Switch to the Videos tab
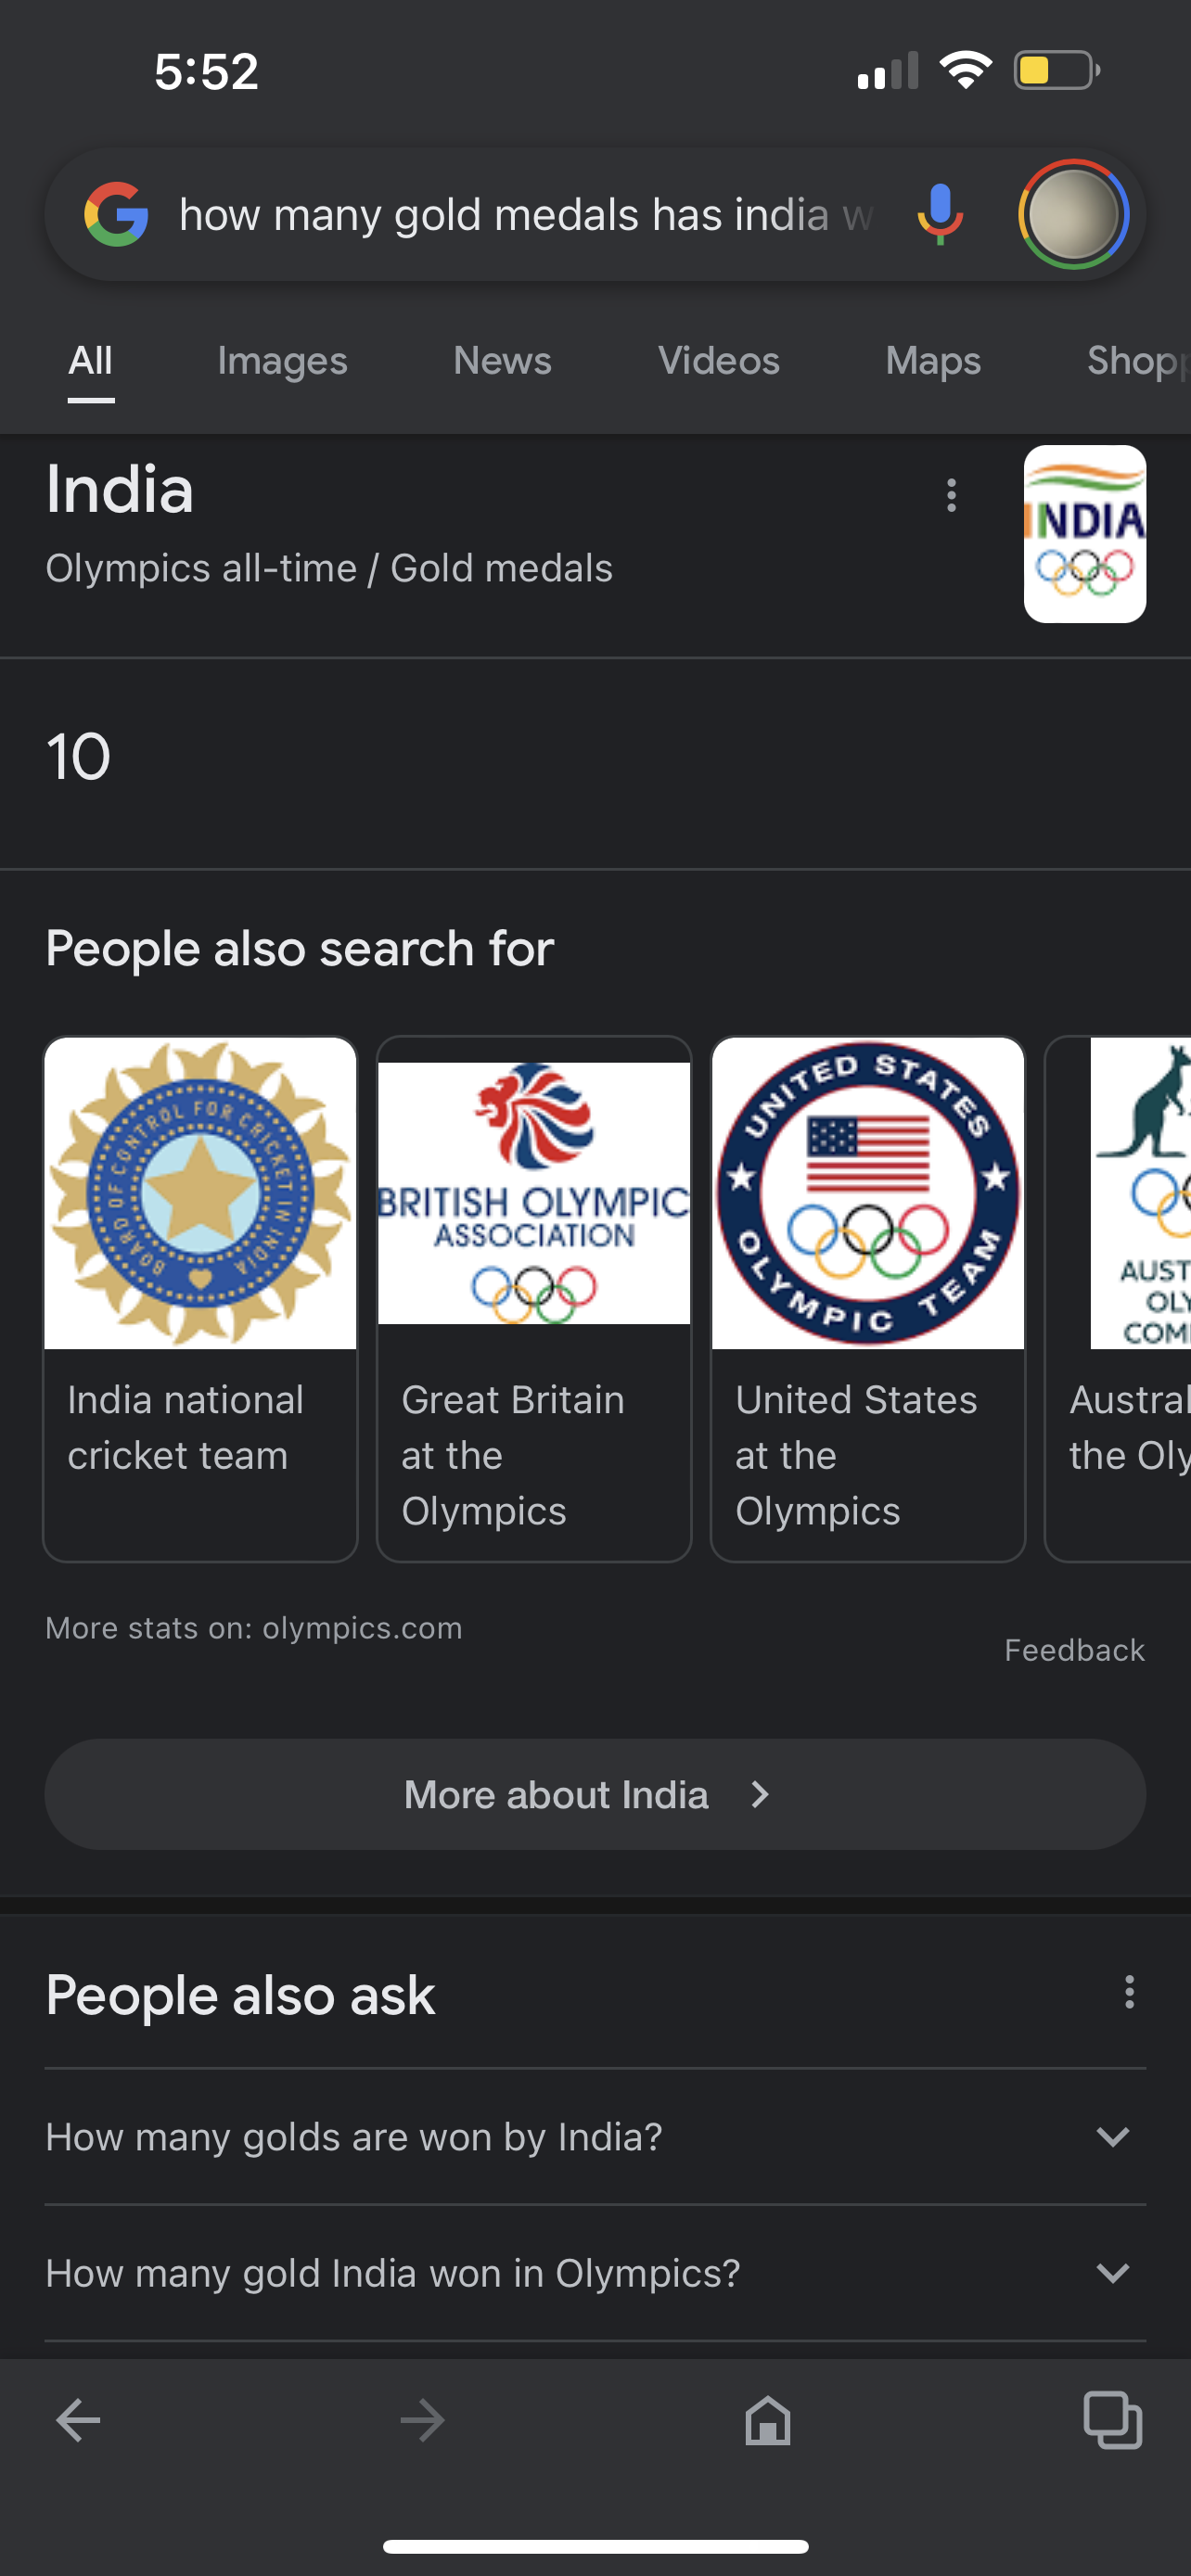Image resolution: width=1191 pixels, height=2576 pixels. click(718, 361)
